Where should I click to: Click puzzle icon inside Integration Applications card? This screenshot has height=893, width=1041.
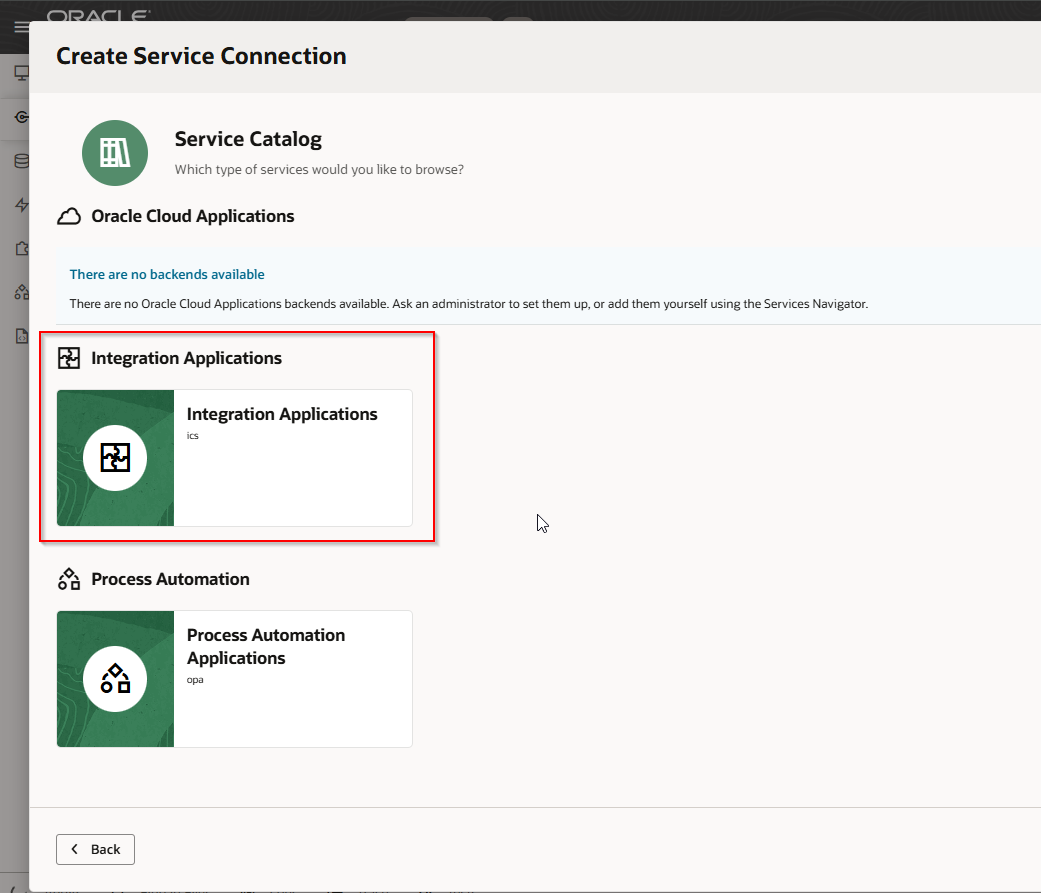(x=115, y=458)
